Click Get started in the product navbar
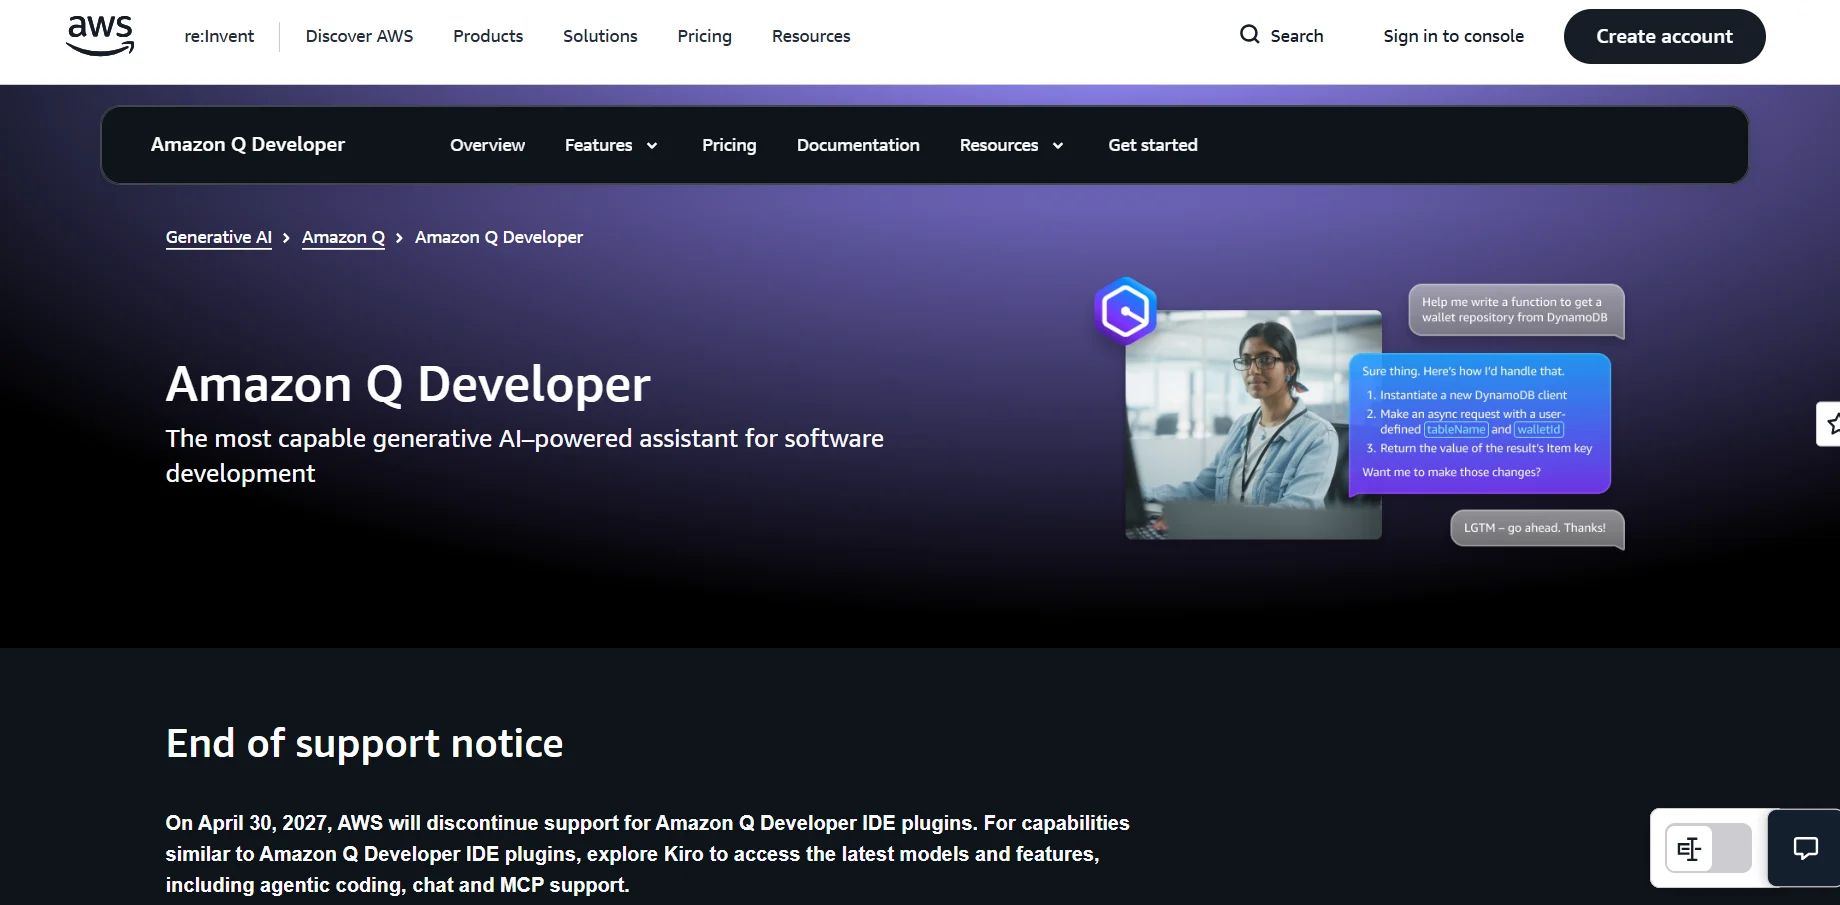Viewport: 1840px width, 905px height. click(x=1153, y=145)
